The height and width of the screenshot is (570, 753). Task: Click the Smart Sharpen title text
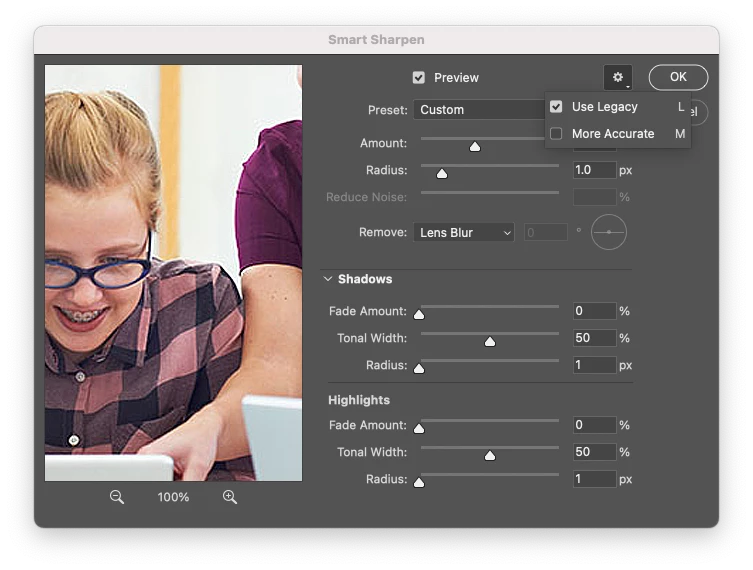tap(376, 39)
